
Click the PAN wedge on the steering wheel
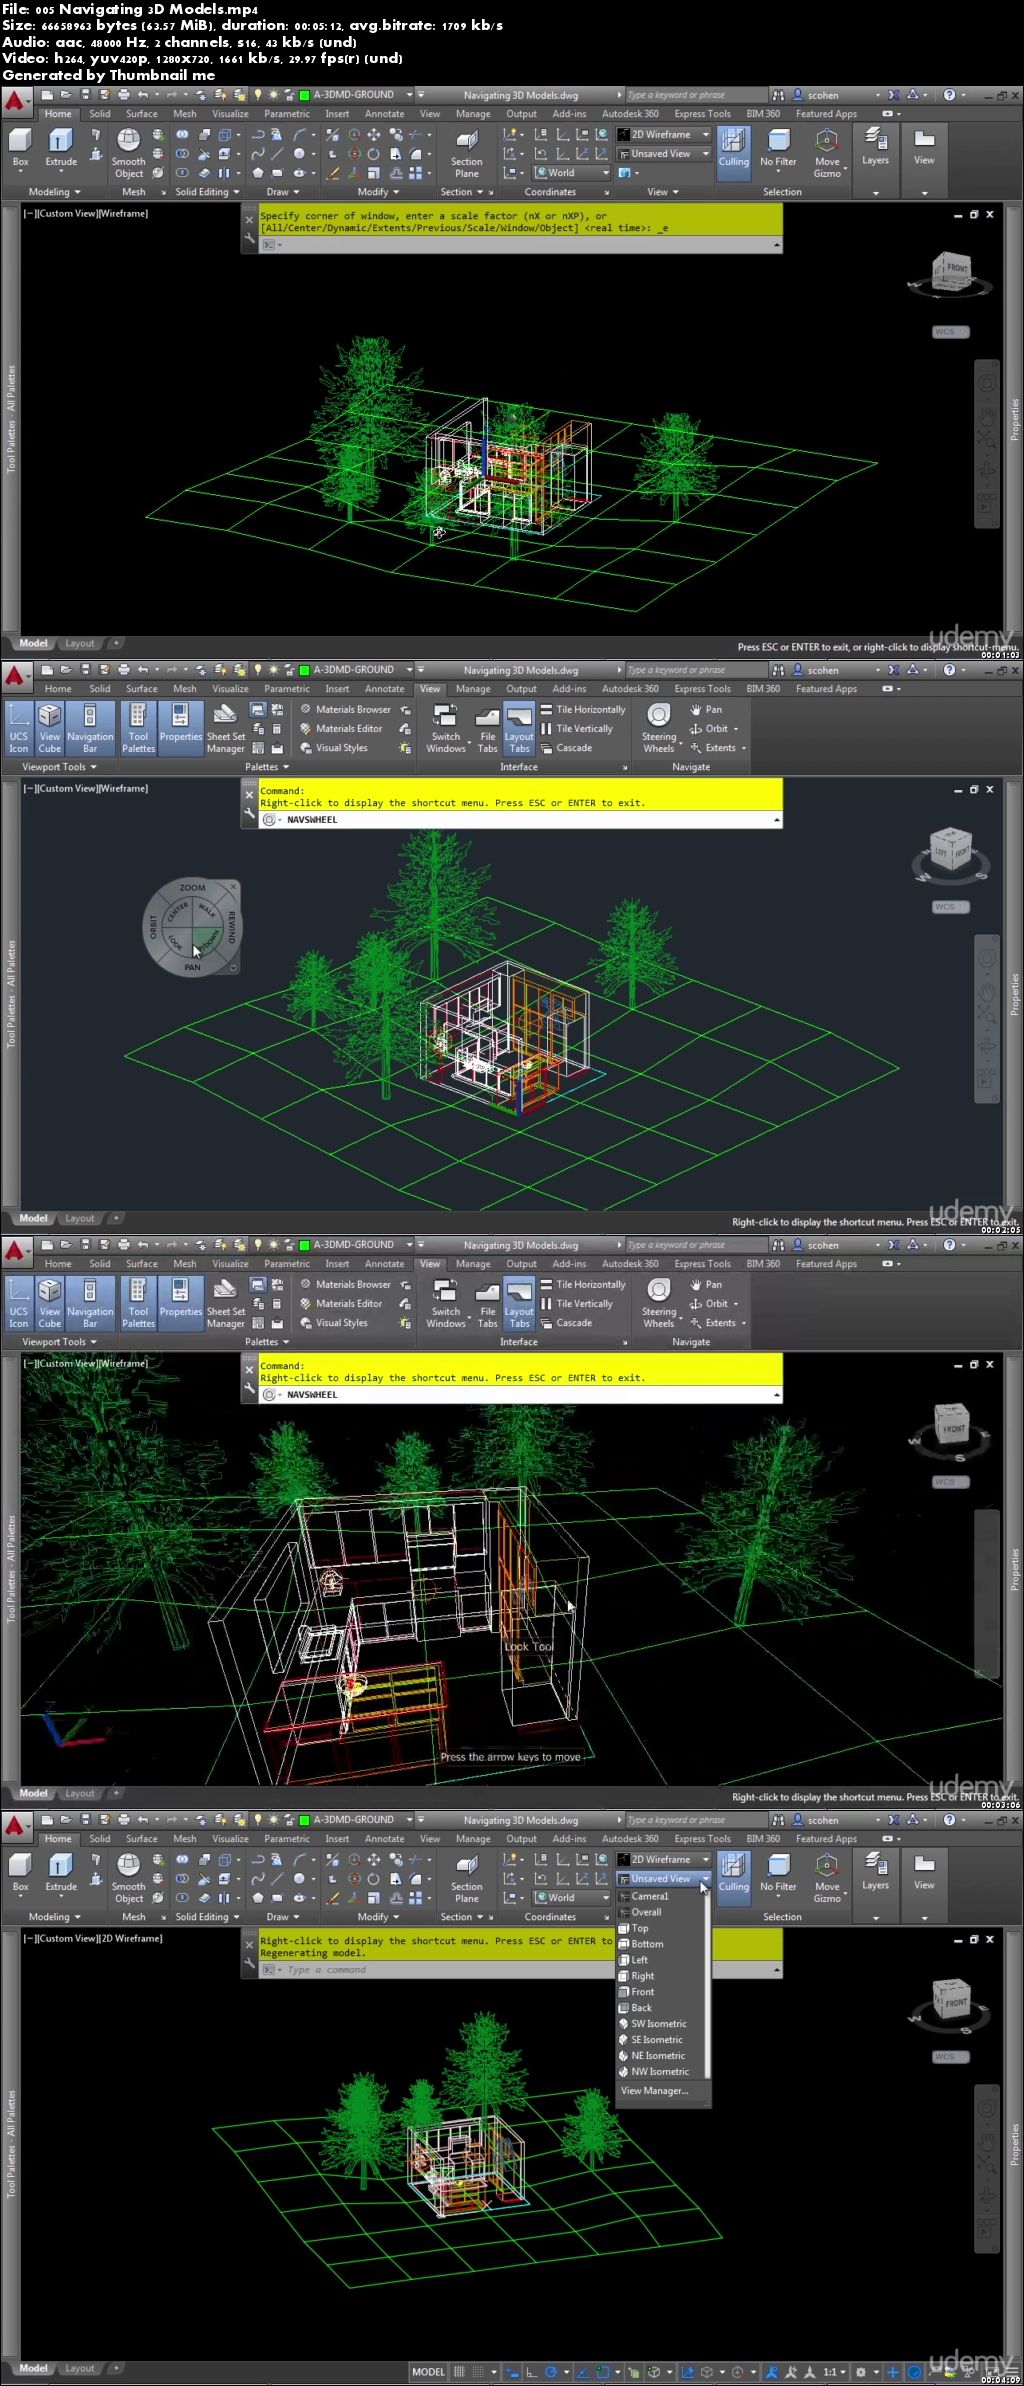point(192,967)
